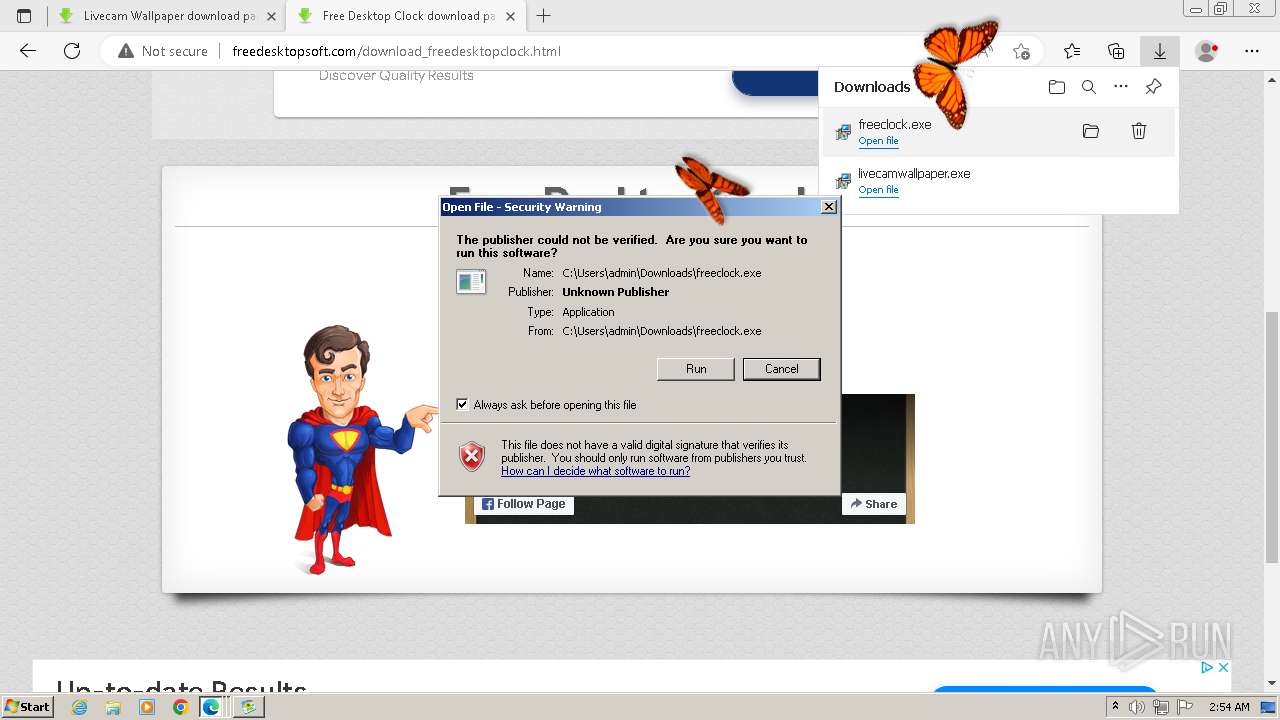Click livecamwallpaper.exe entry in Downloads
Screen dimensions: 1280x720
pyautogui.click(x=998, y=180)
